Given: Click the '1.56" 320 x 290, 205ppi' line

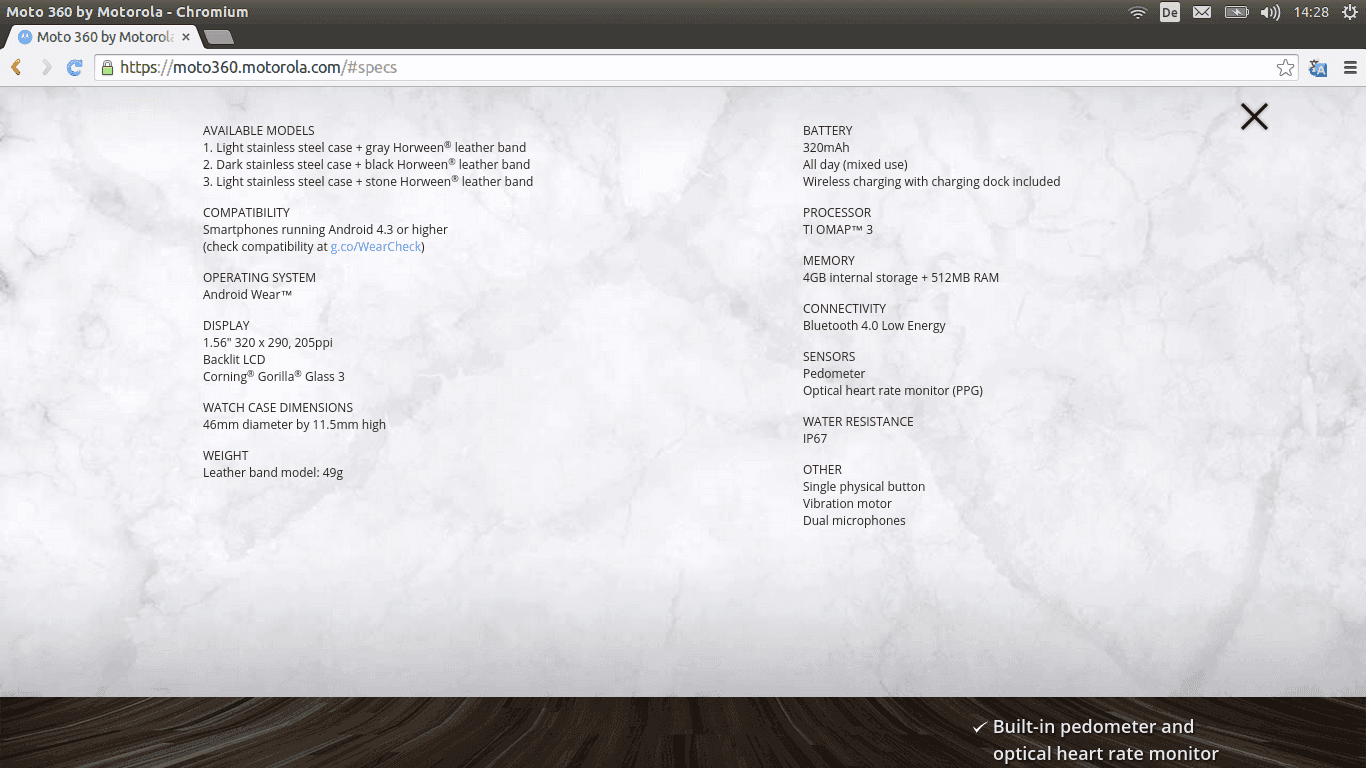Looking at the screenshot, I should click(268, 343).
